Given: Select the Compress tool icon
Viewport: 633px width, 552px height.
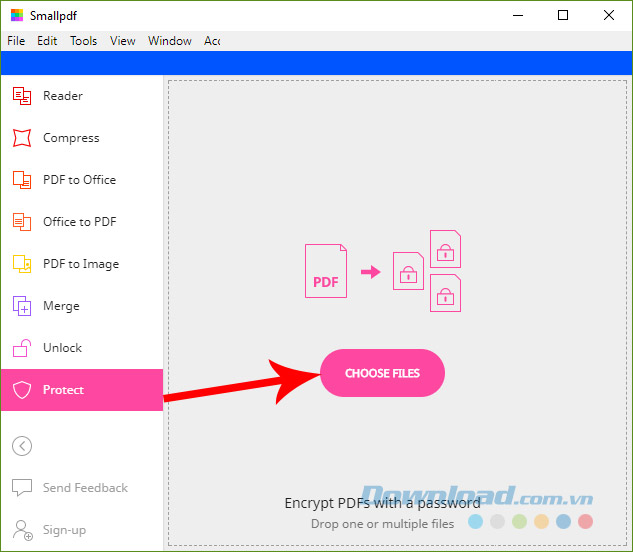Looking at the screenshot, I should 22,138.
